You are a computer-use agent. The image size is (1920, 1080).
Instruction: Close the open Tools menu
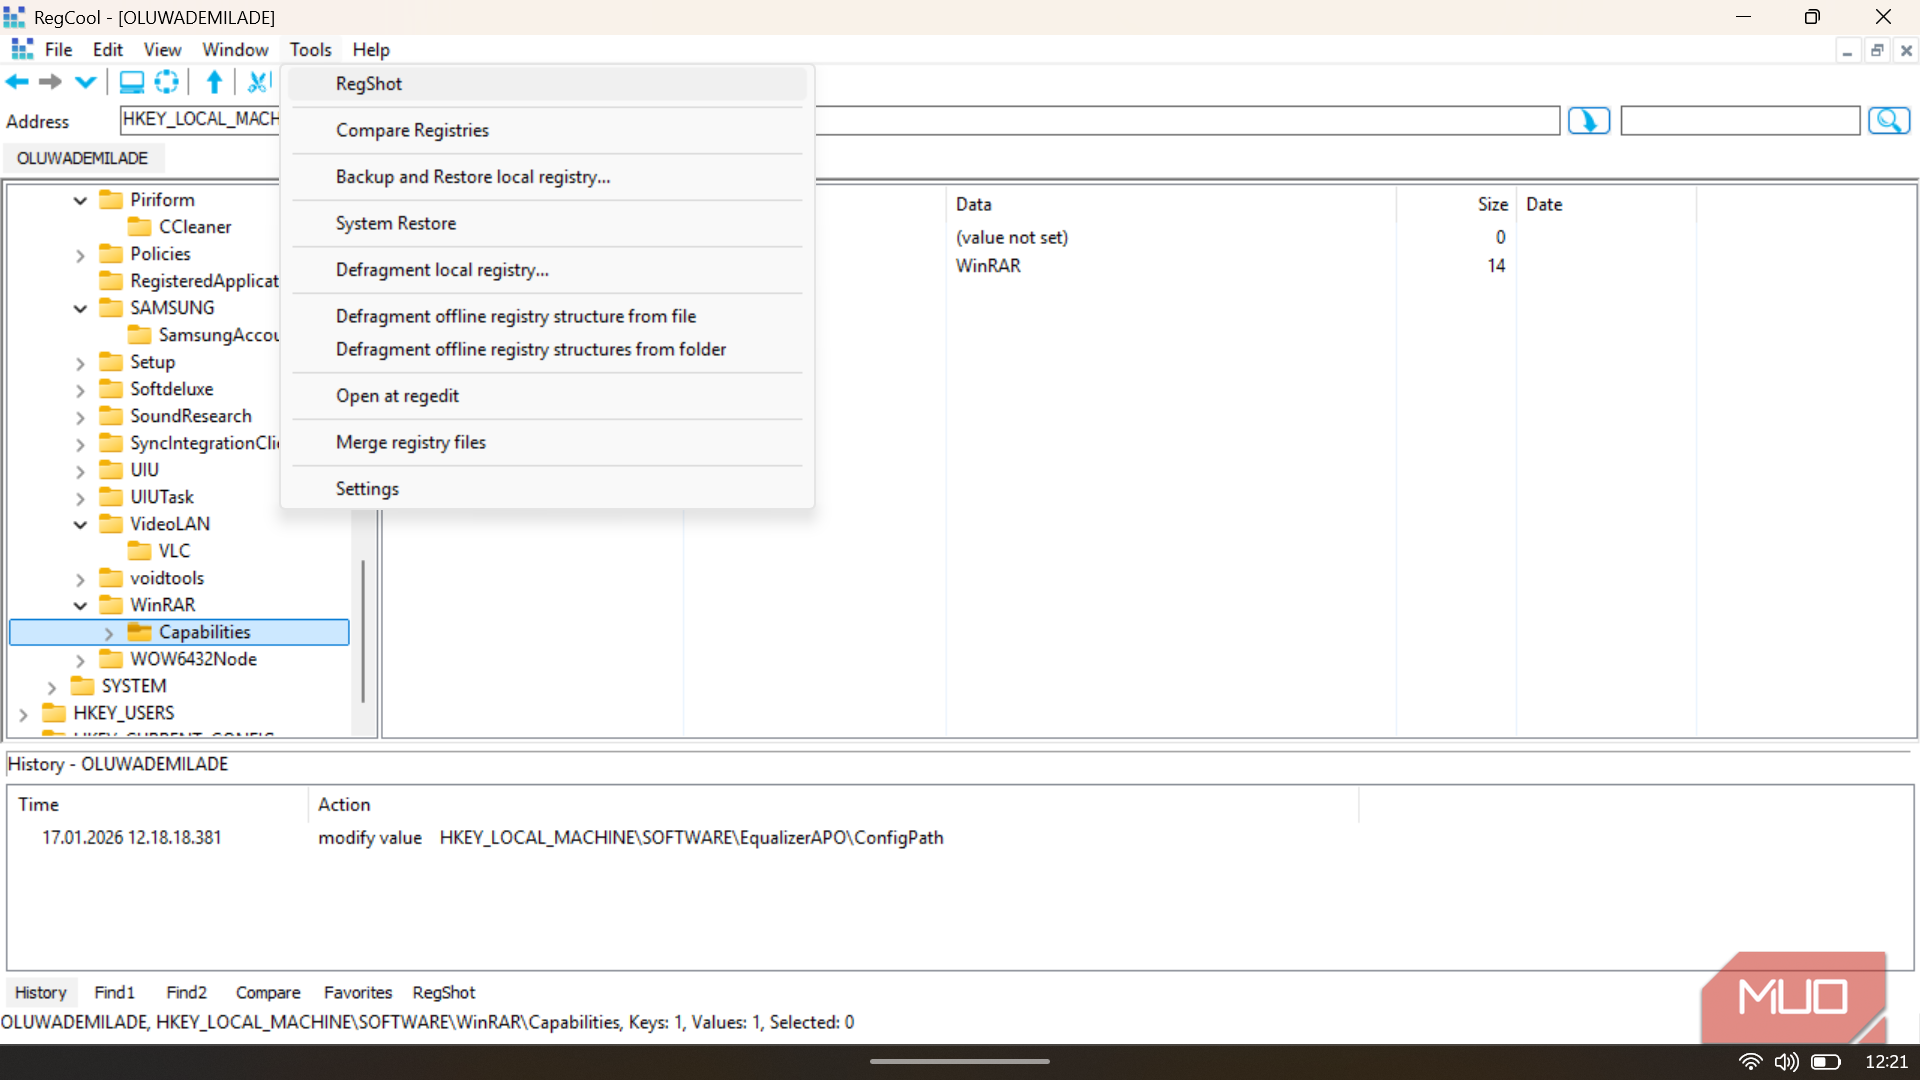click(x=310, y=50)
